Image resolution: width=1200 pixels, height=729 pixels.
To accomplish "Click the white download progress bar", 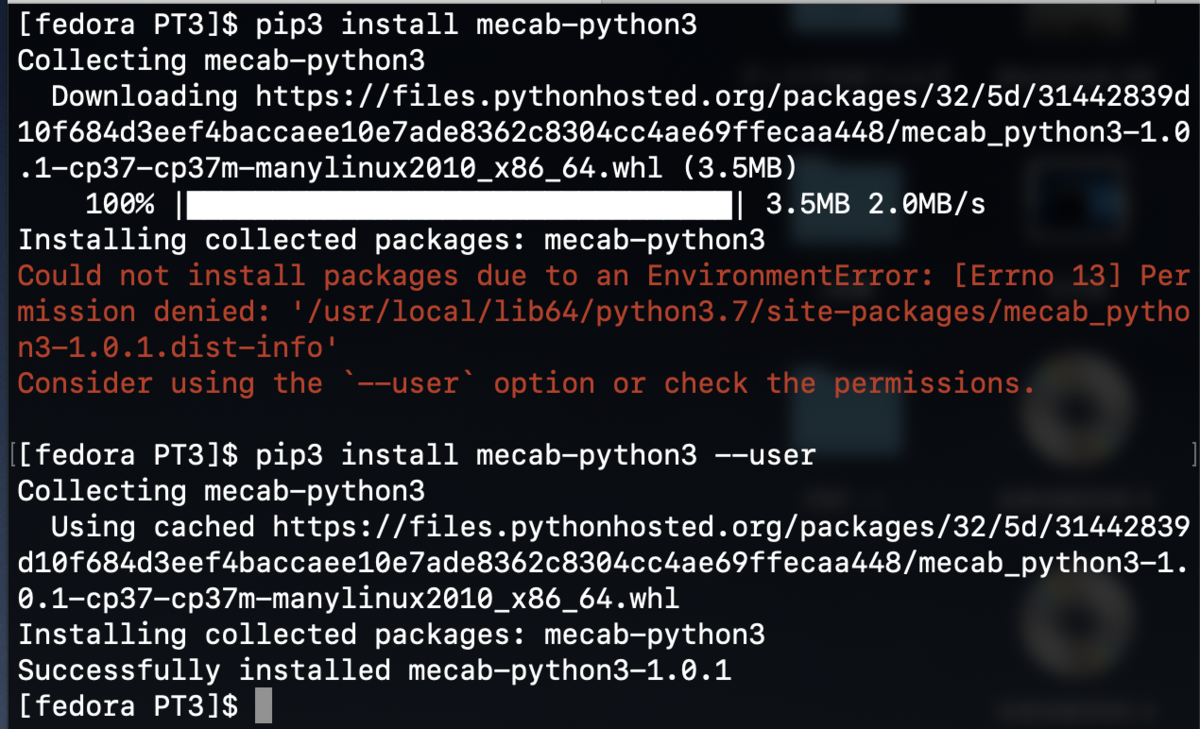I will click(x=460, y=205).
